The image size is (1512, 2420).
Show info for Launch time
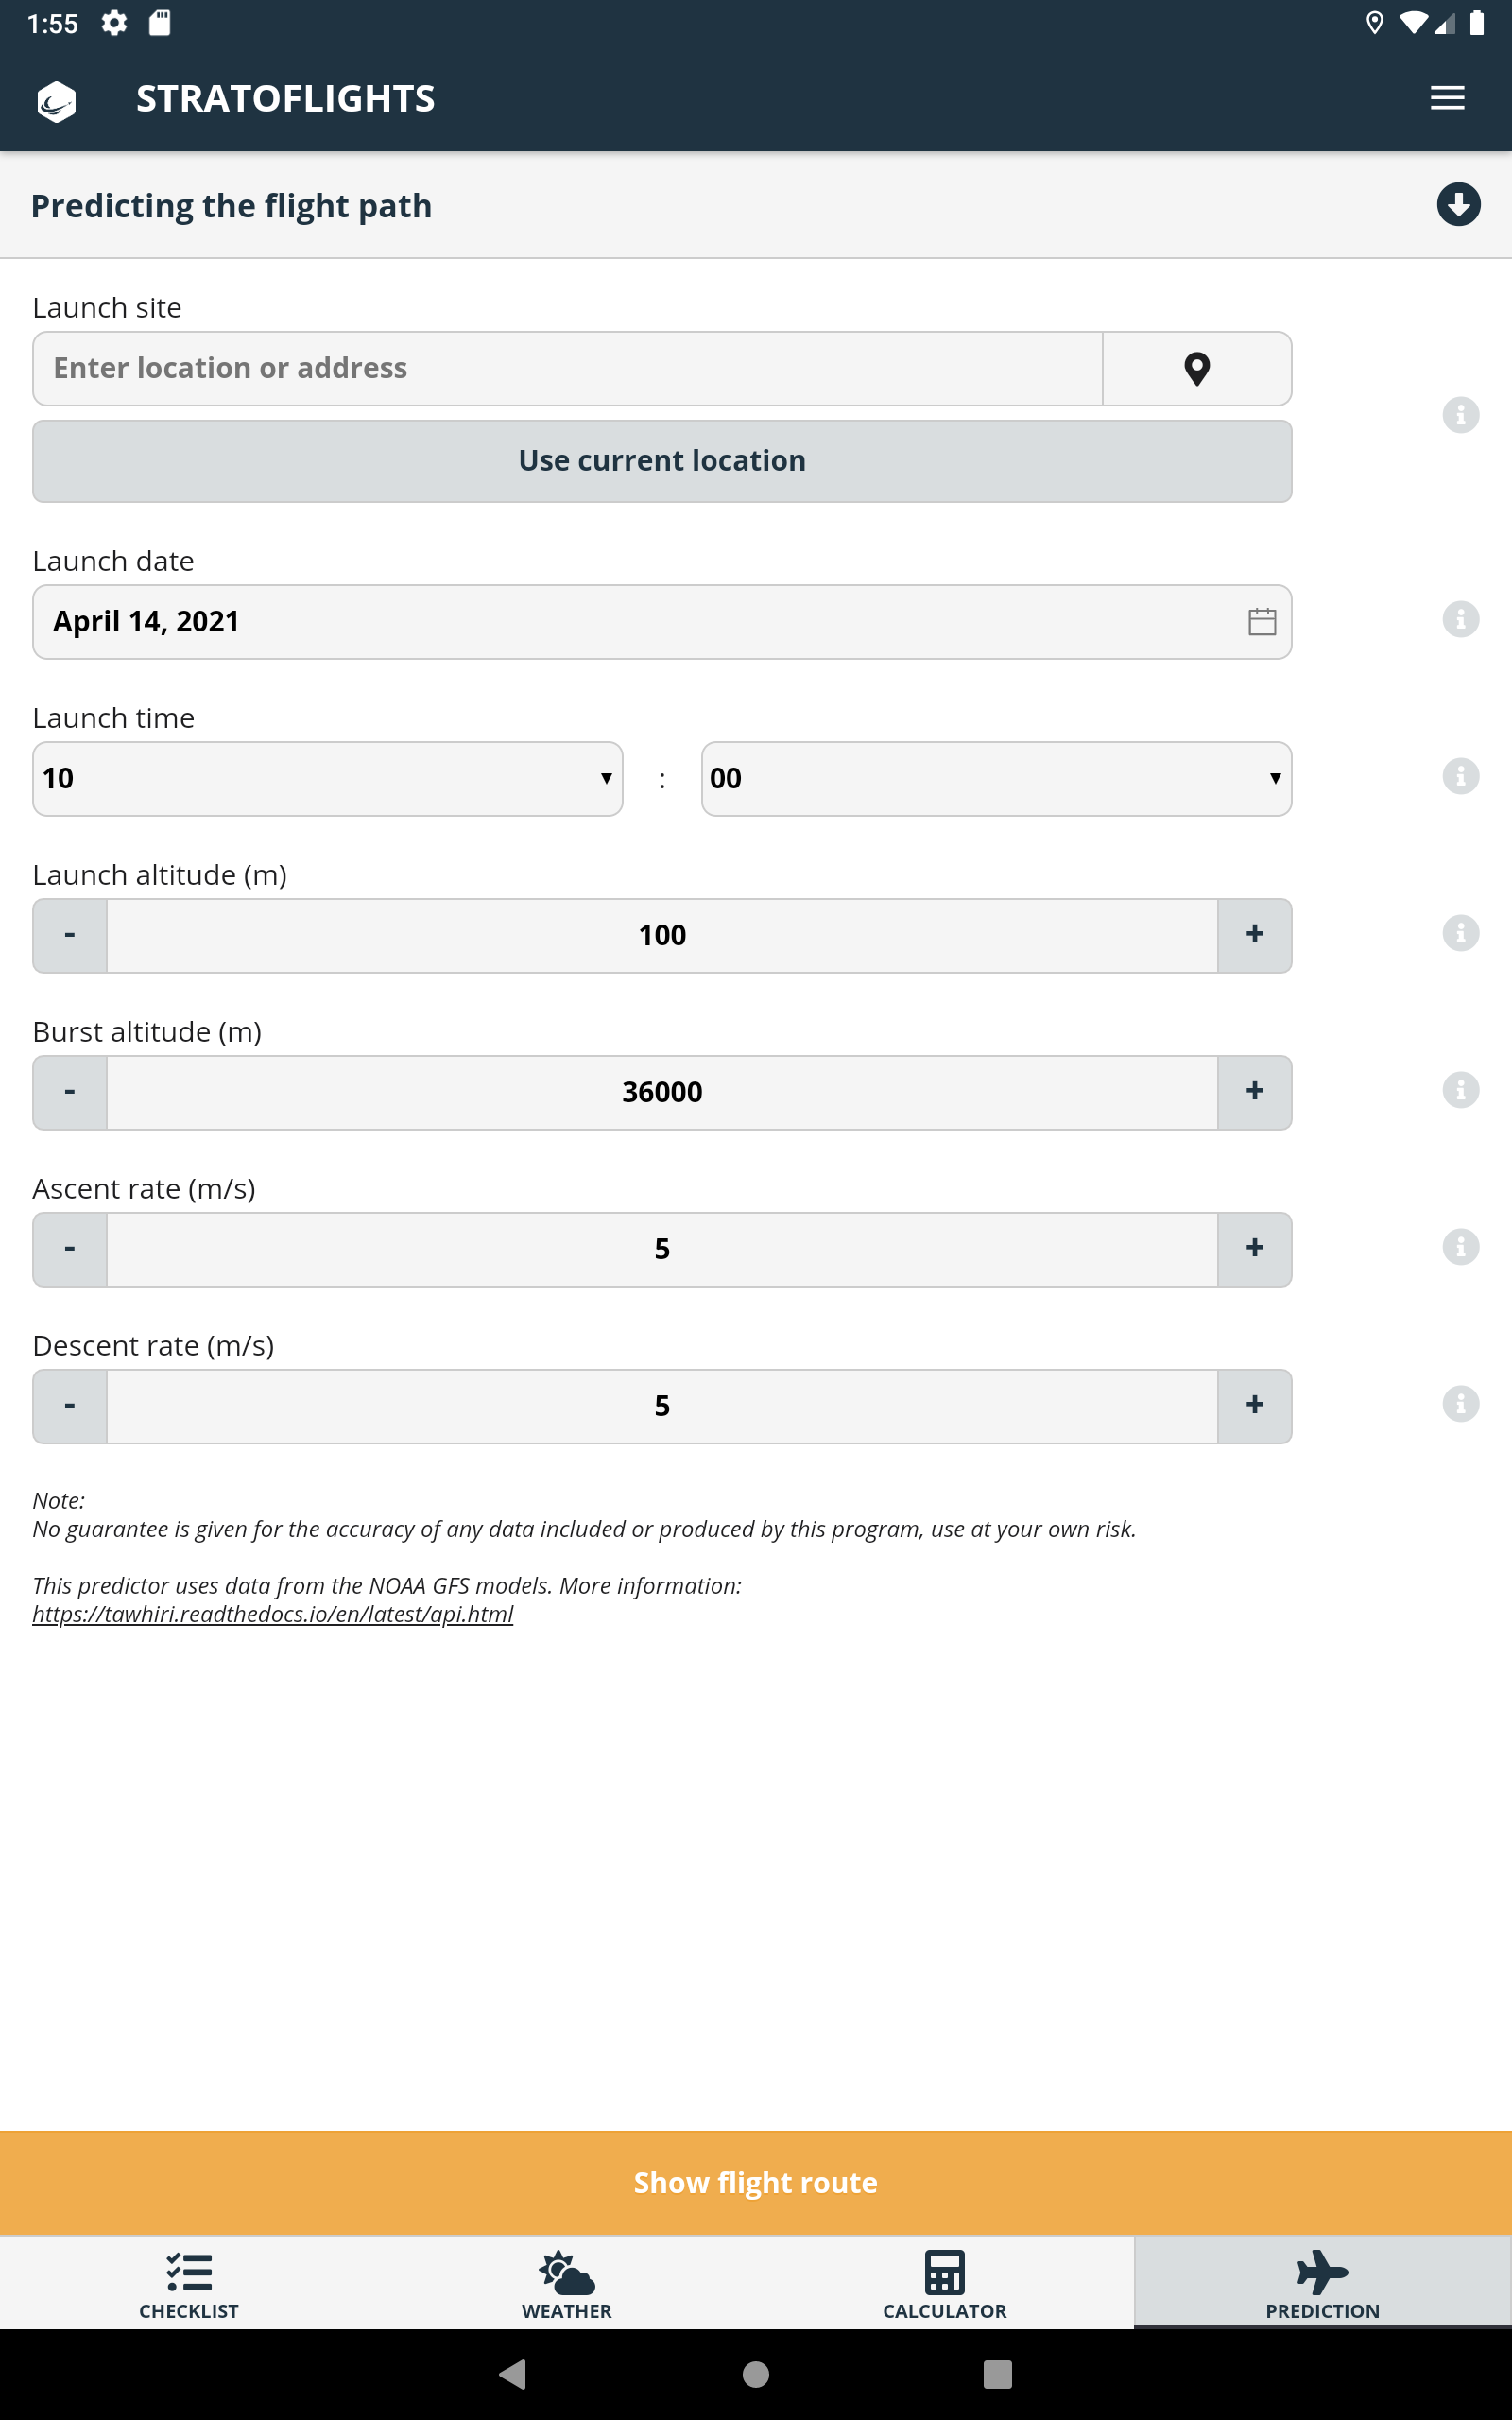coord(1460,776)
